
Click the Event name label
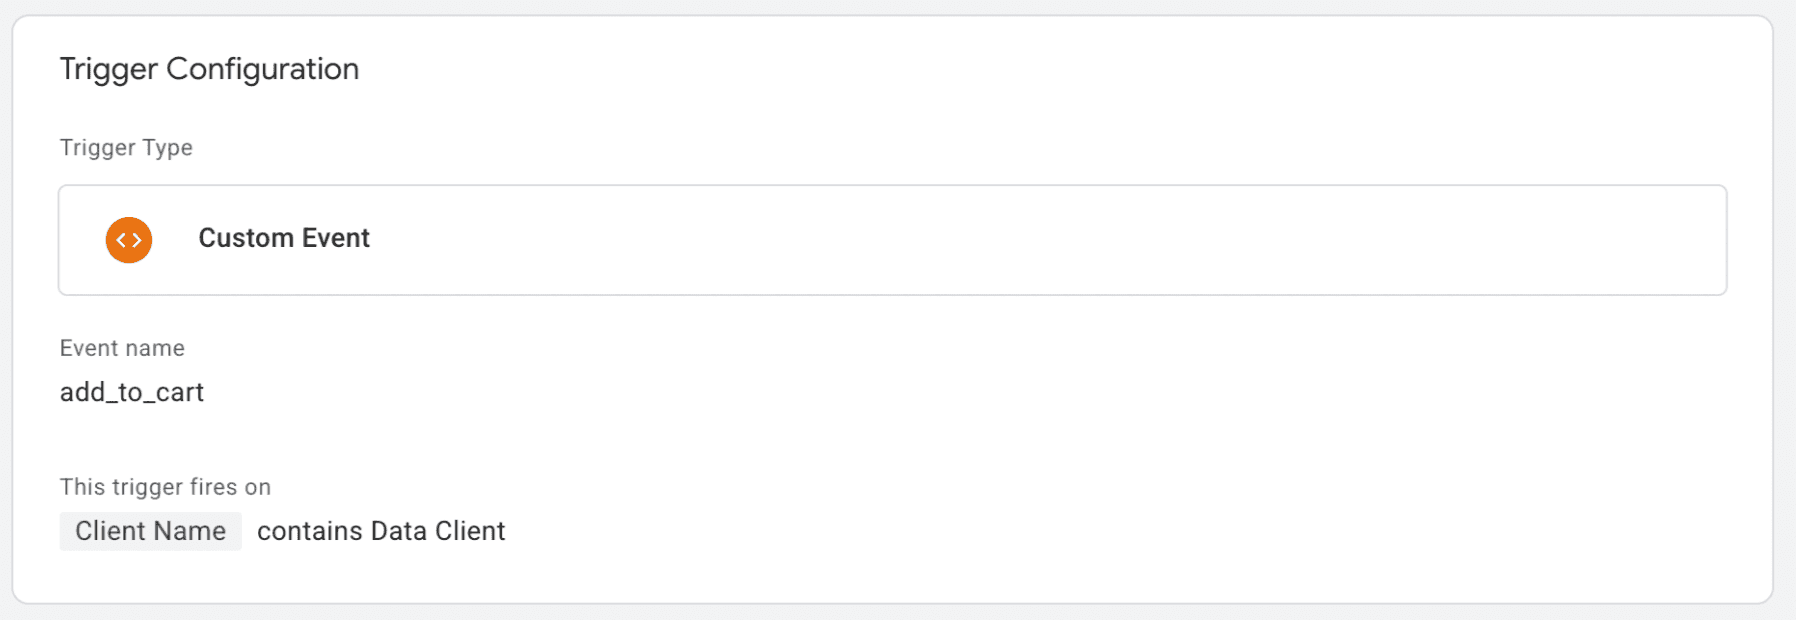(x=122, y=348)
